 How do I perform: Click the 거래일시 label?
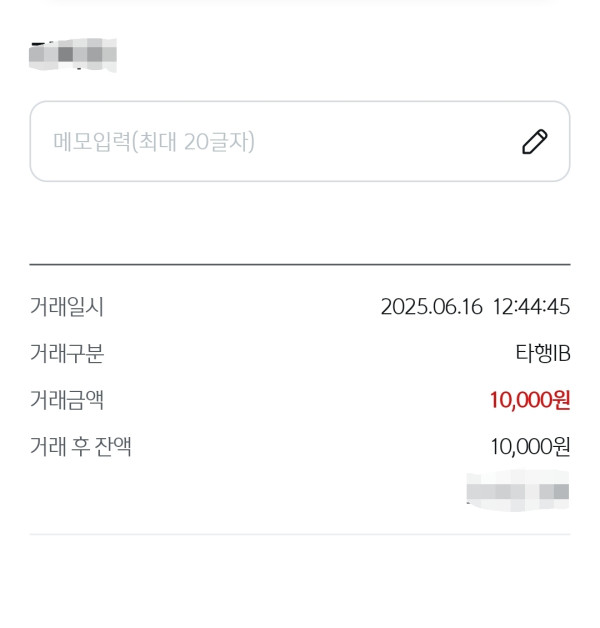[67, 307]
